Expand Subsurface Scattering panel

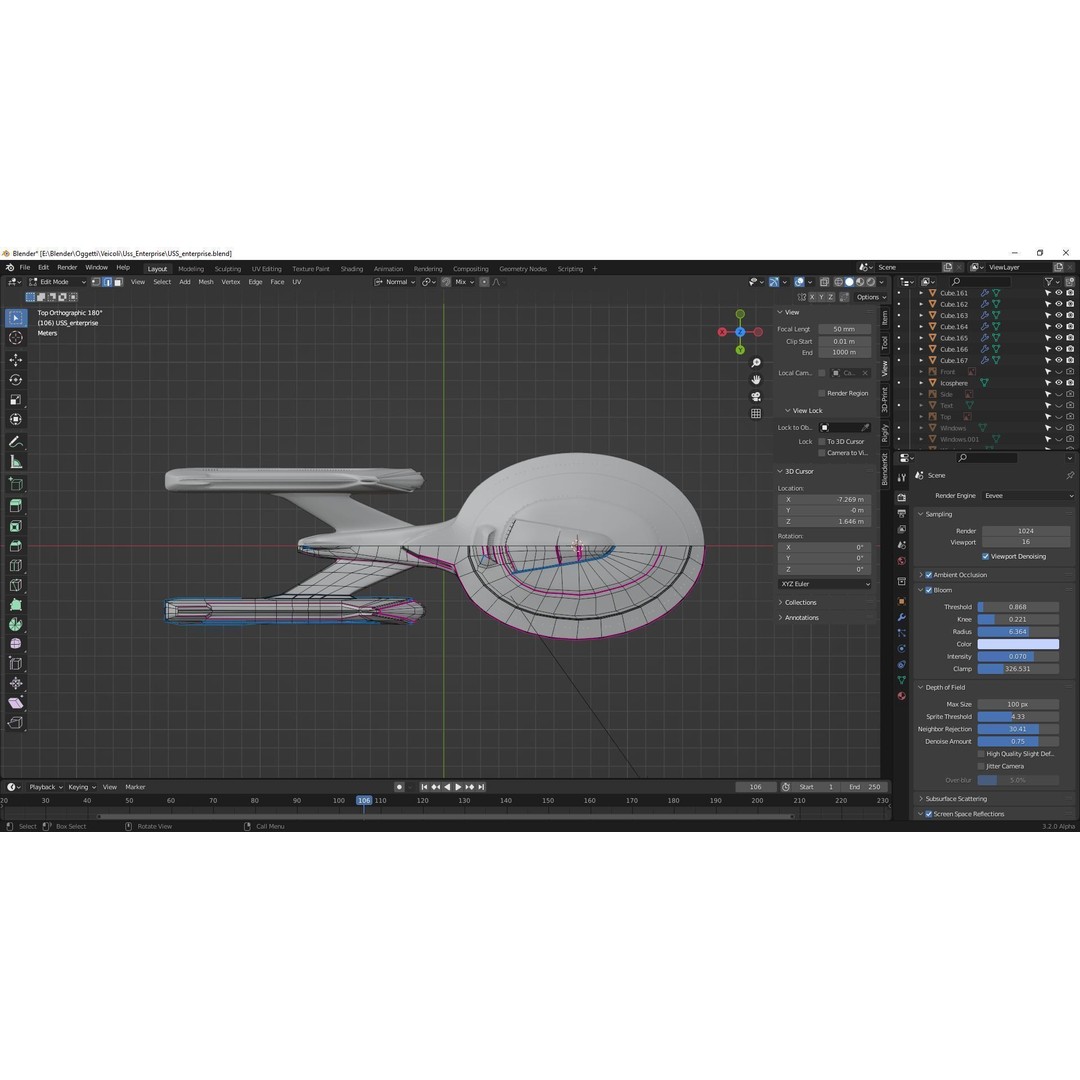[x=956, y=799]
